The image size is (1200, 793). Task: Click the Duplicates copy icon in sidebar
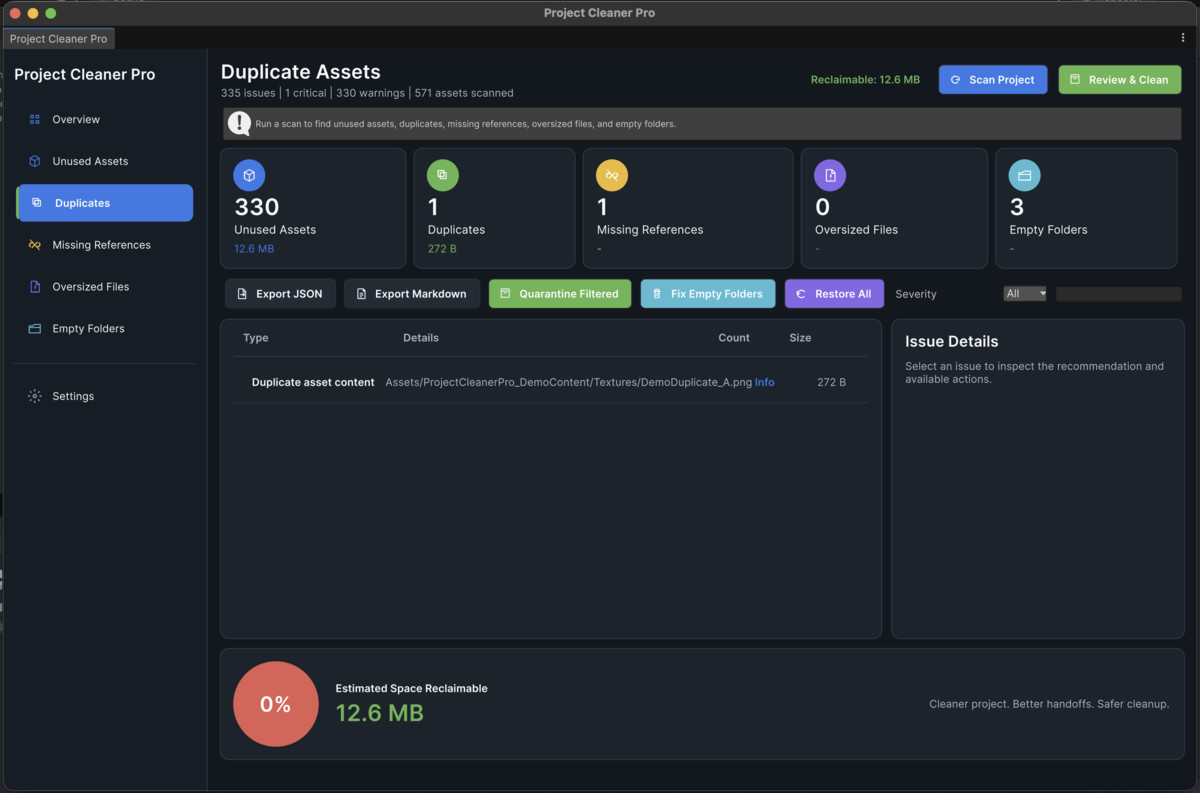click(37, 203)
